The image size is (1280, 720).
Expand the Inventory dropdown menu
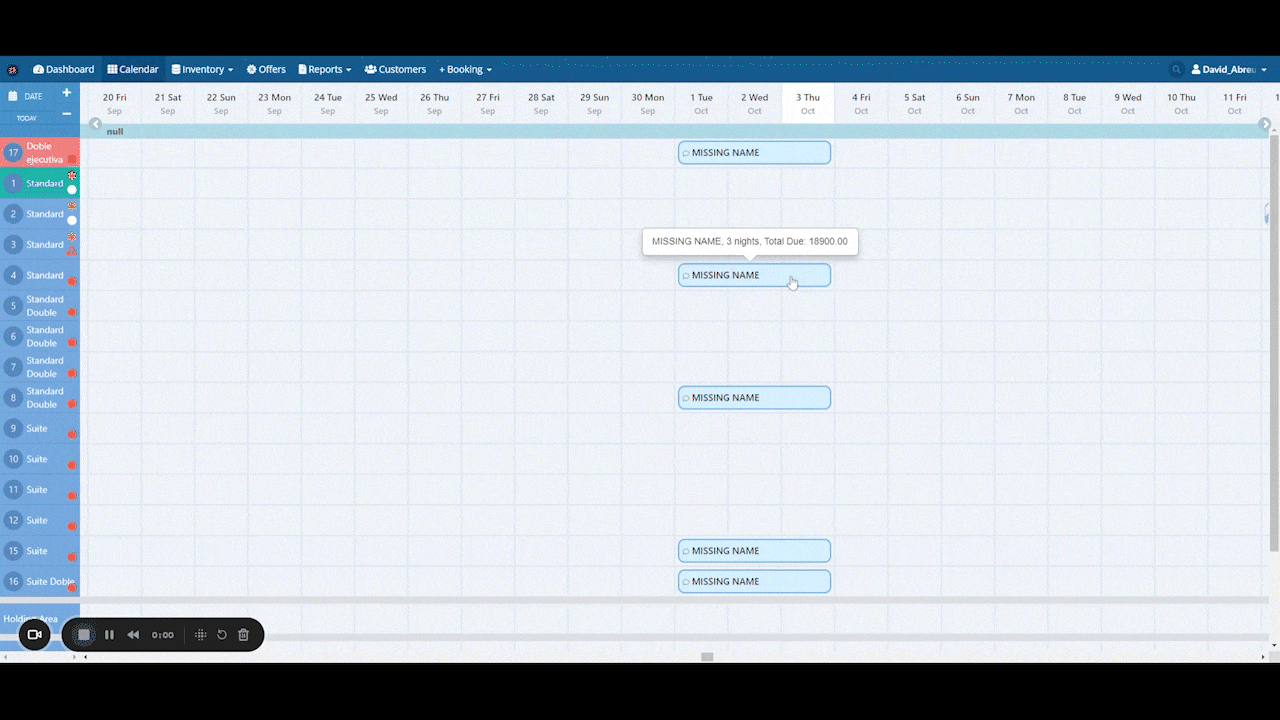(x=202, y=69)
